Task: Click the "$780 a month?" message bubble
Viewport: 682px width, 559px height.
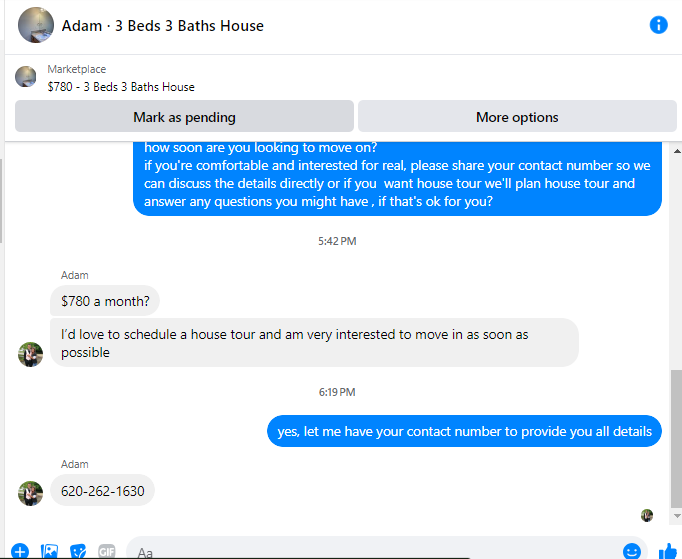Action: click(105, 301)
